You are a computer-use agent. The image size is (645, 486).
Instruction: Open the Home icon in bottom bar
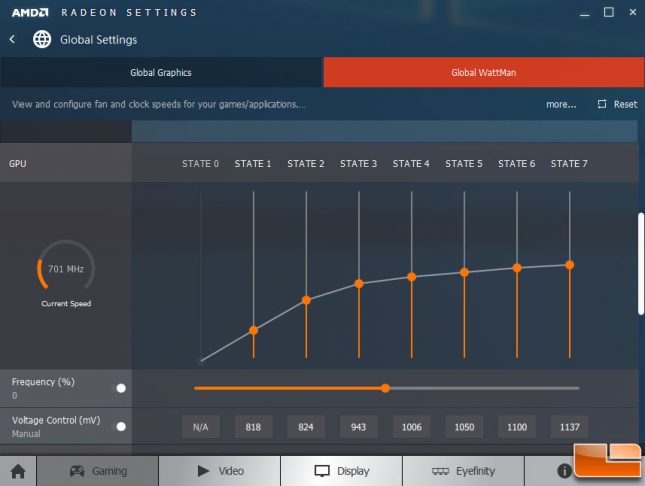click(18, 471)
